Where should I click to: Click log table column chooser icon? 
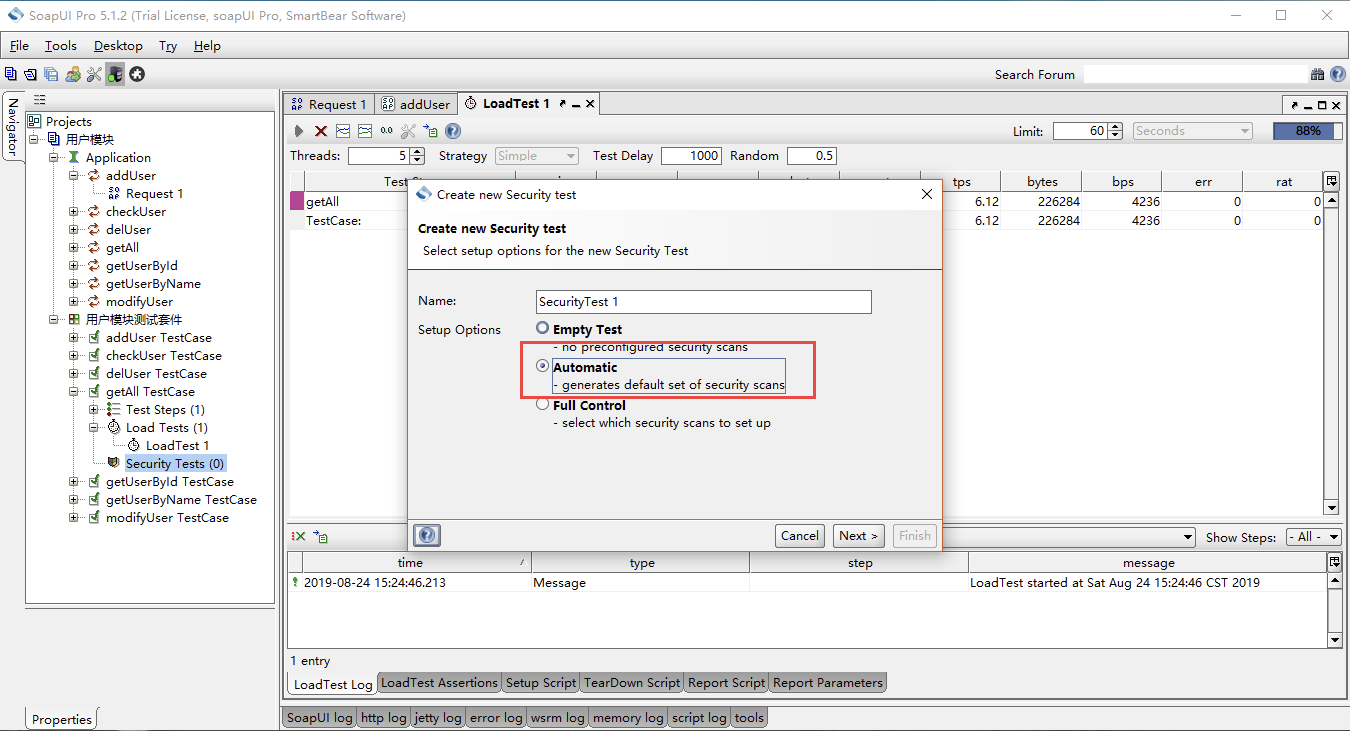[1334, 563]
